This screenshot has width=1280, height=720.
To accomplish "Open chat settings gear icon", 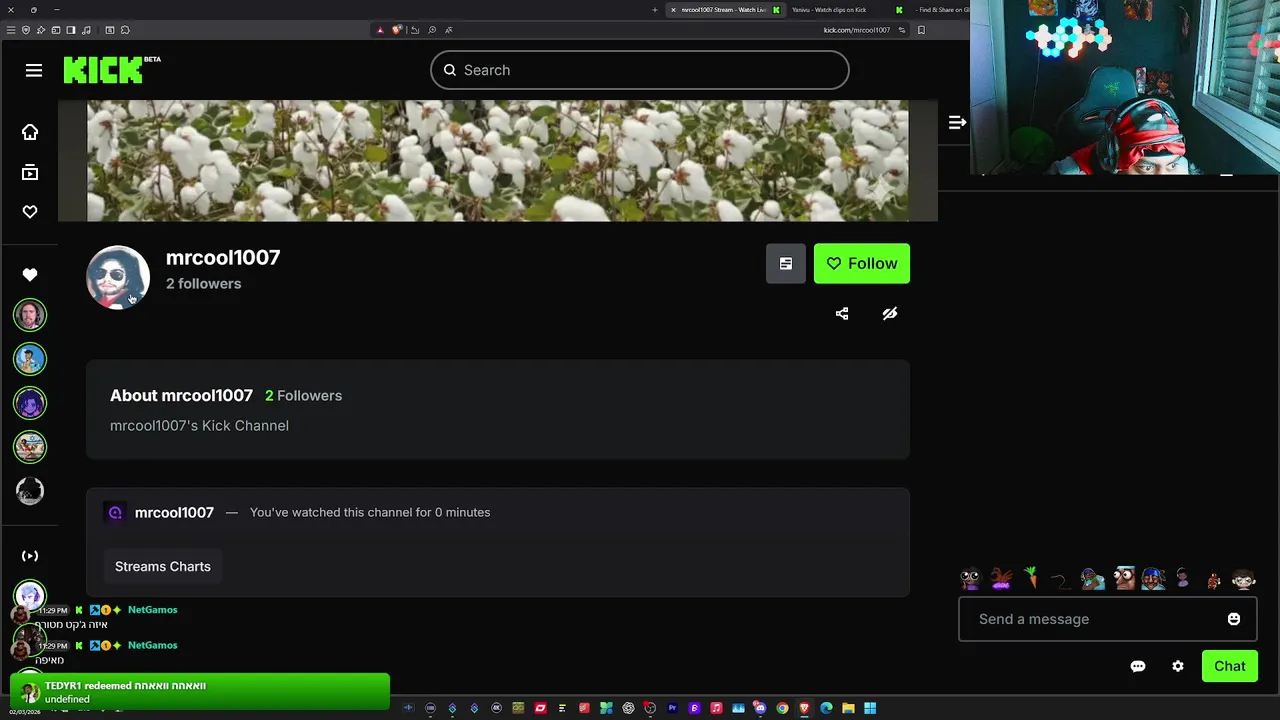I will click(1178, 666).
